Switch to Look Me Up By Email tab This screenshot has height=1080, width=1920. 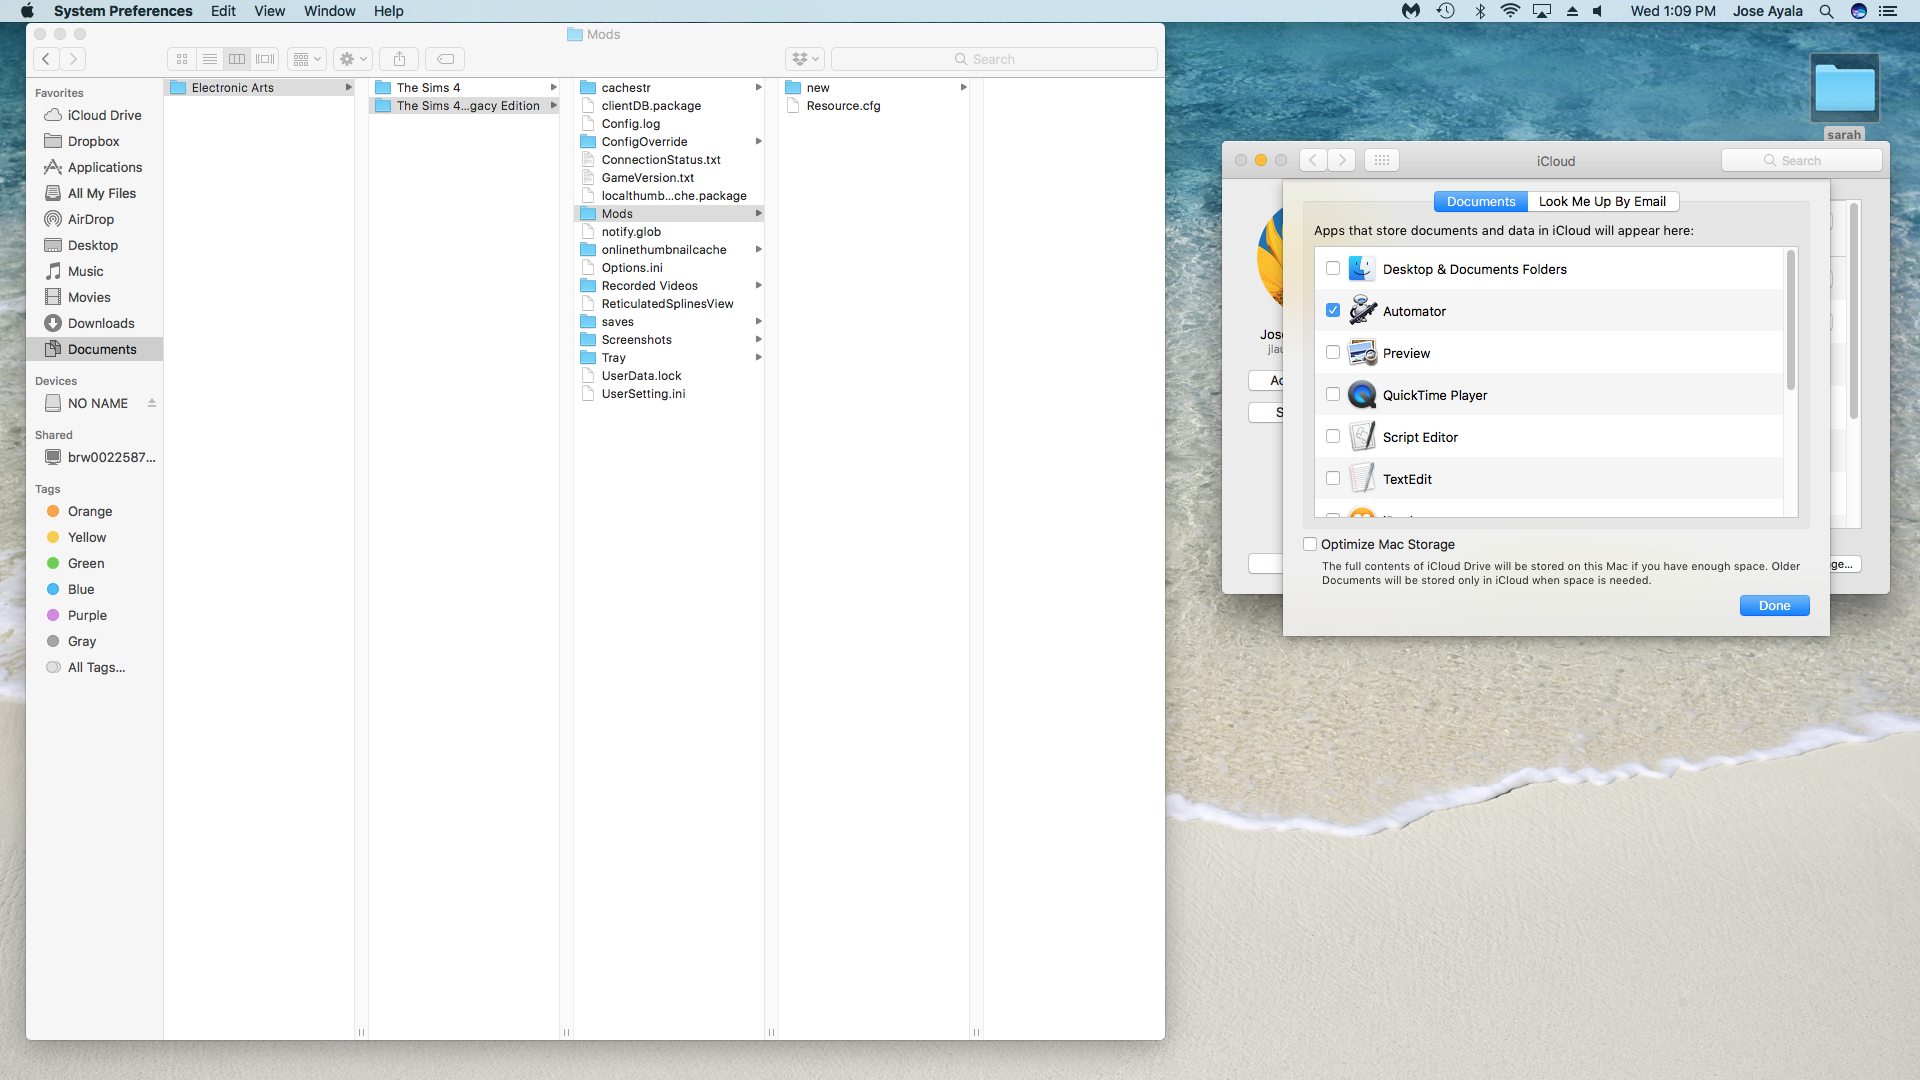(x=1602, y=201)
